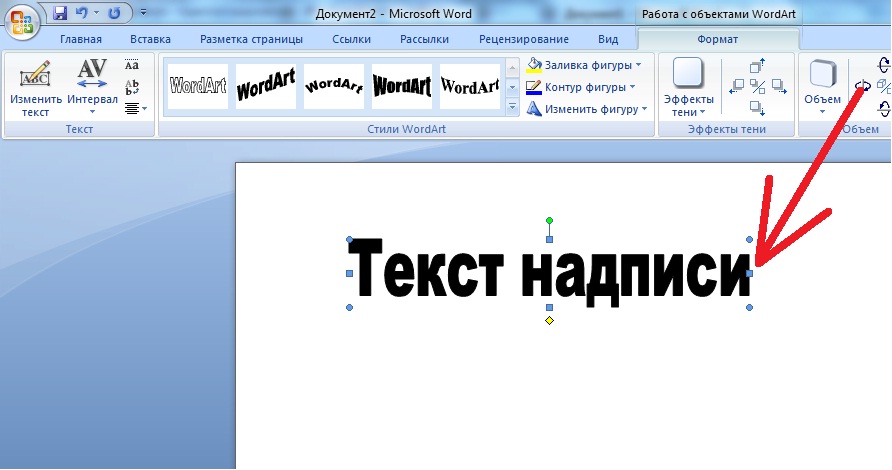This screenshot has height=470, width=892.
Task: Redo the last action
Action: pyautogui.click(x=114, y=13)
